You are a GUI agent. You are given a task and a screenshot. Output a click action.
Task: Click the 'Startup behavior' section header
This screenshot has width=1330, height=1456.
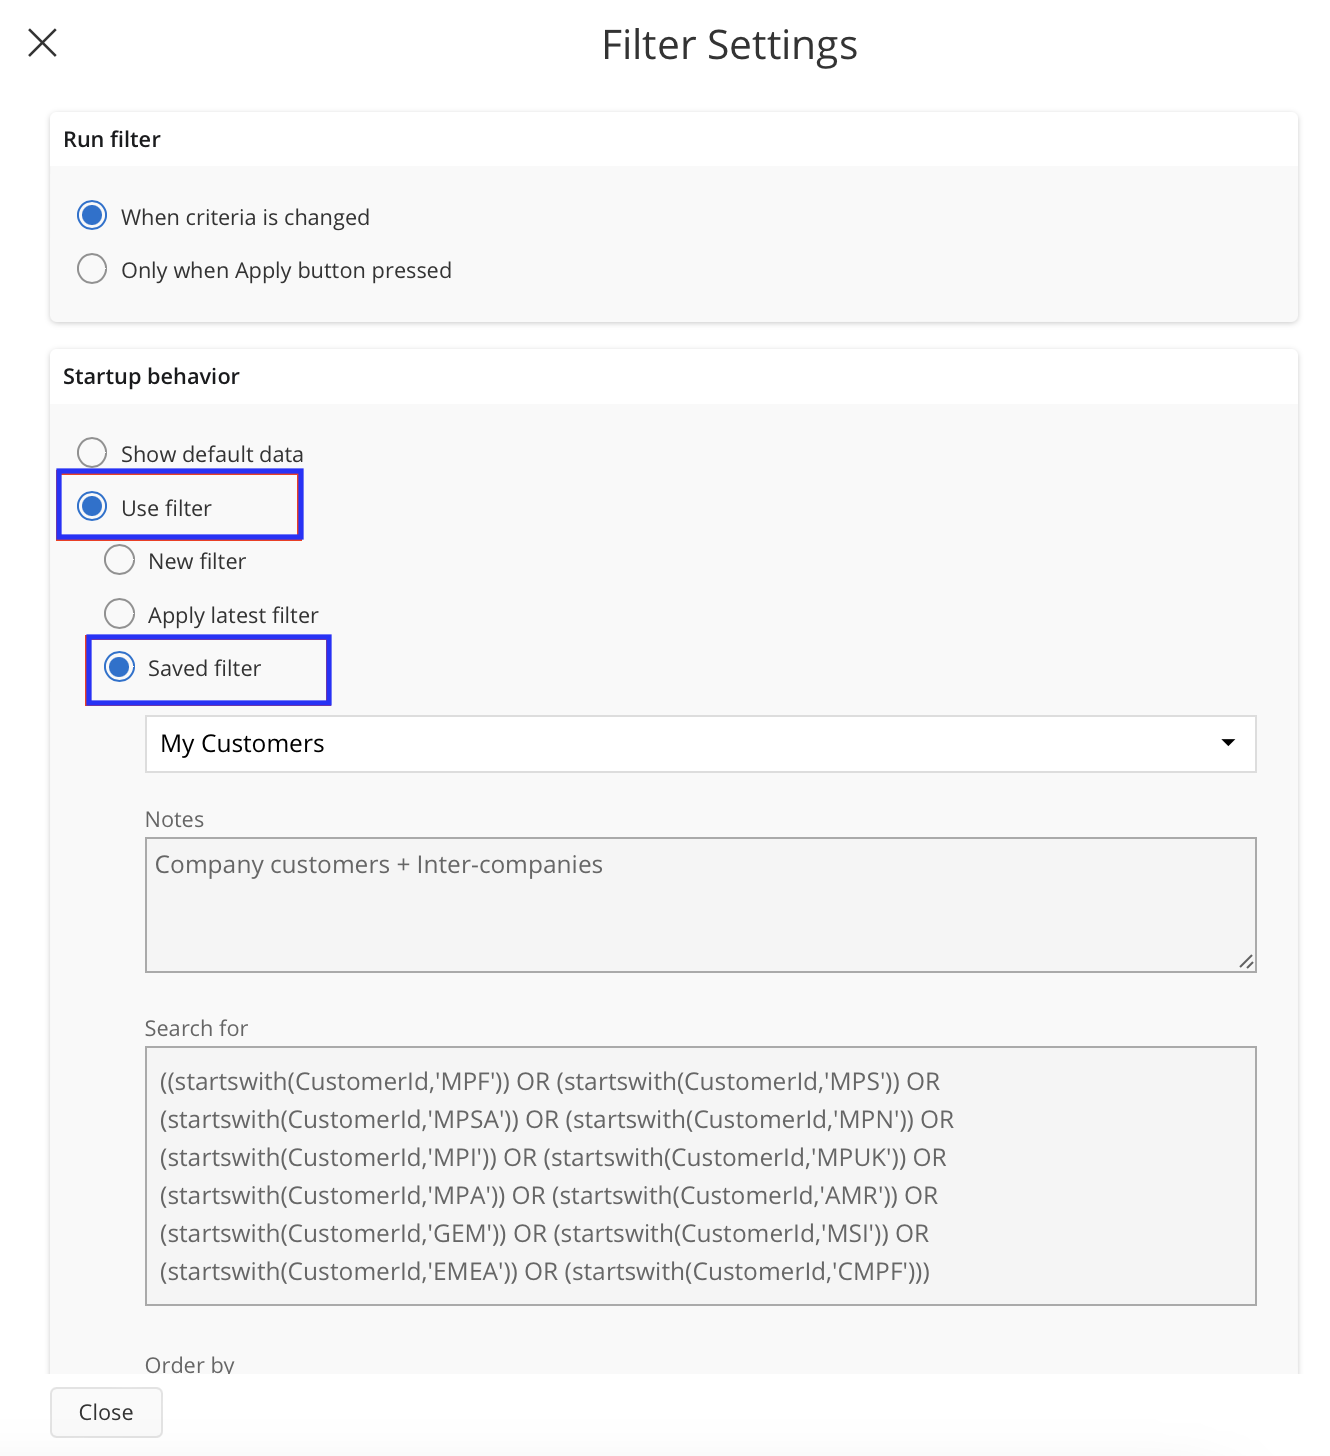(151, 377)
